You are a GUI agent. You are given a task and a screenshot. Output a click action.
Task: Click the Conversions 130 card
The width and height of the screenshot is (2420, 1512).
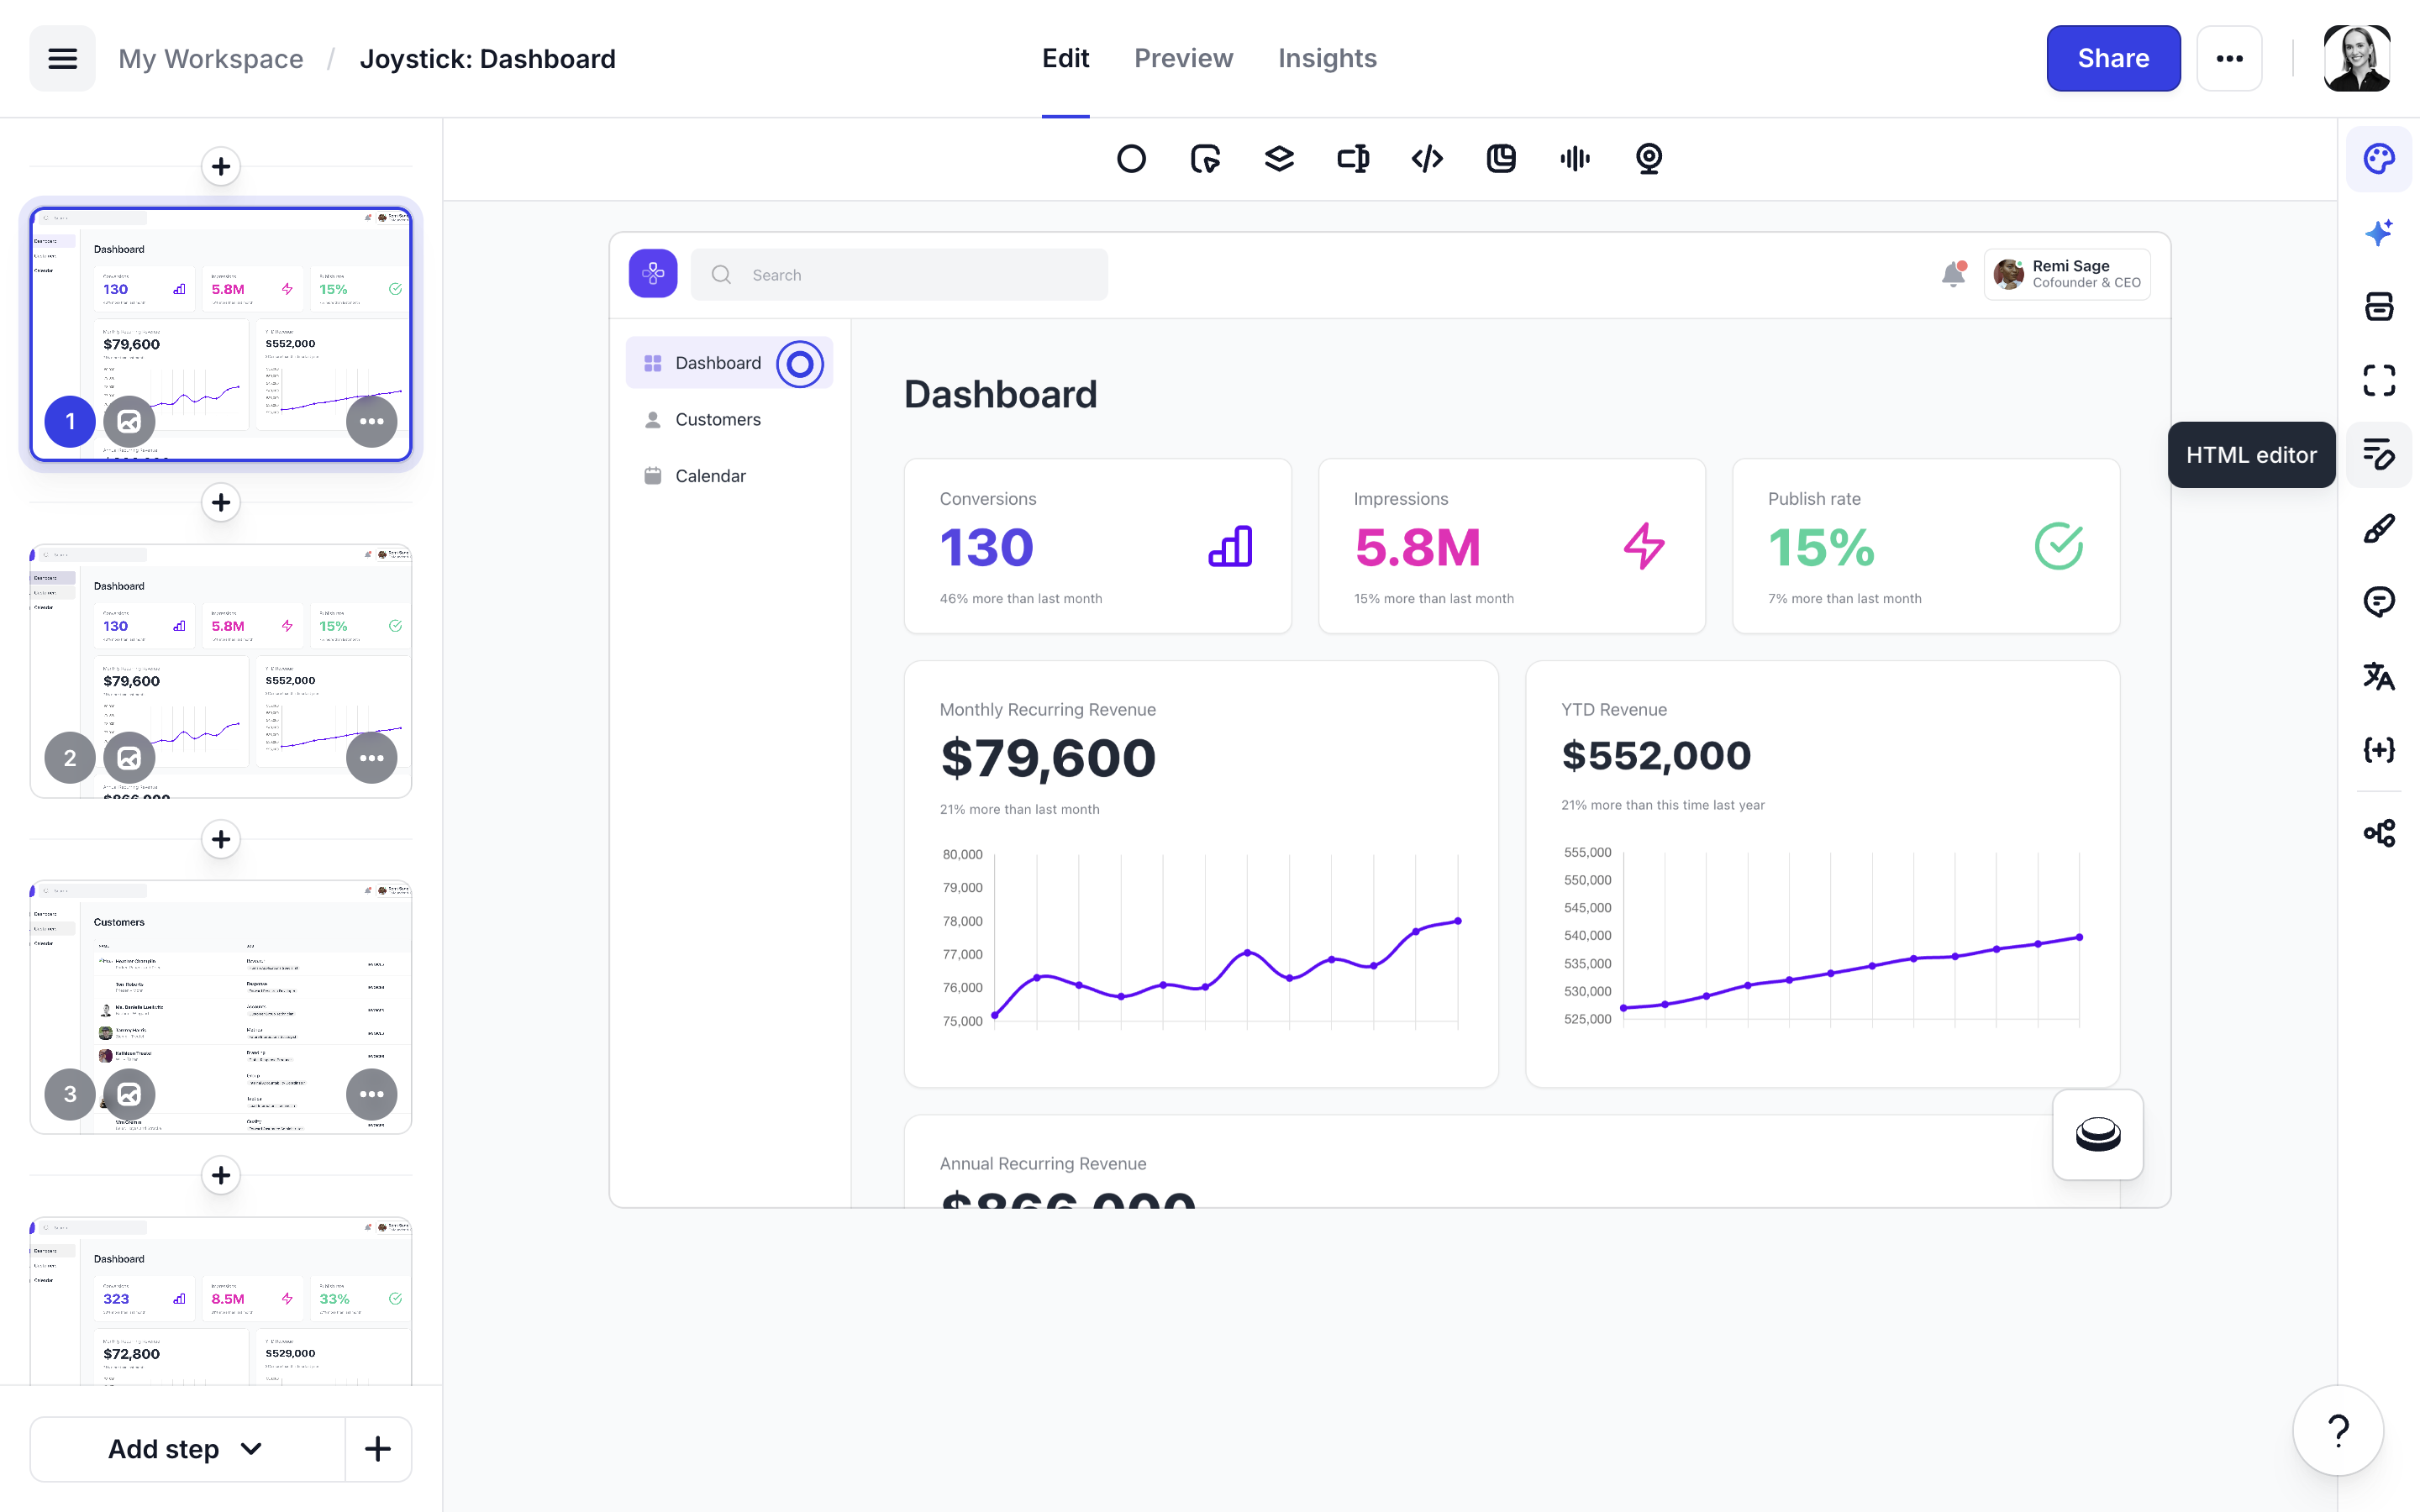[x=1097, y=546]
